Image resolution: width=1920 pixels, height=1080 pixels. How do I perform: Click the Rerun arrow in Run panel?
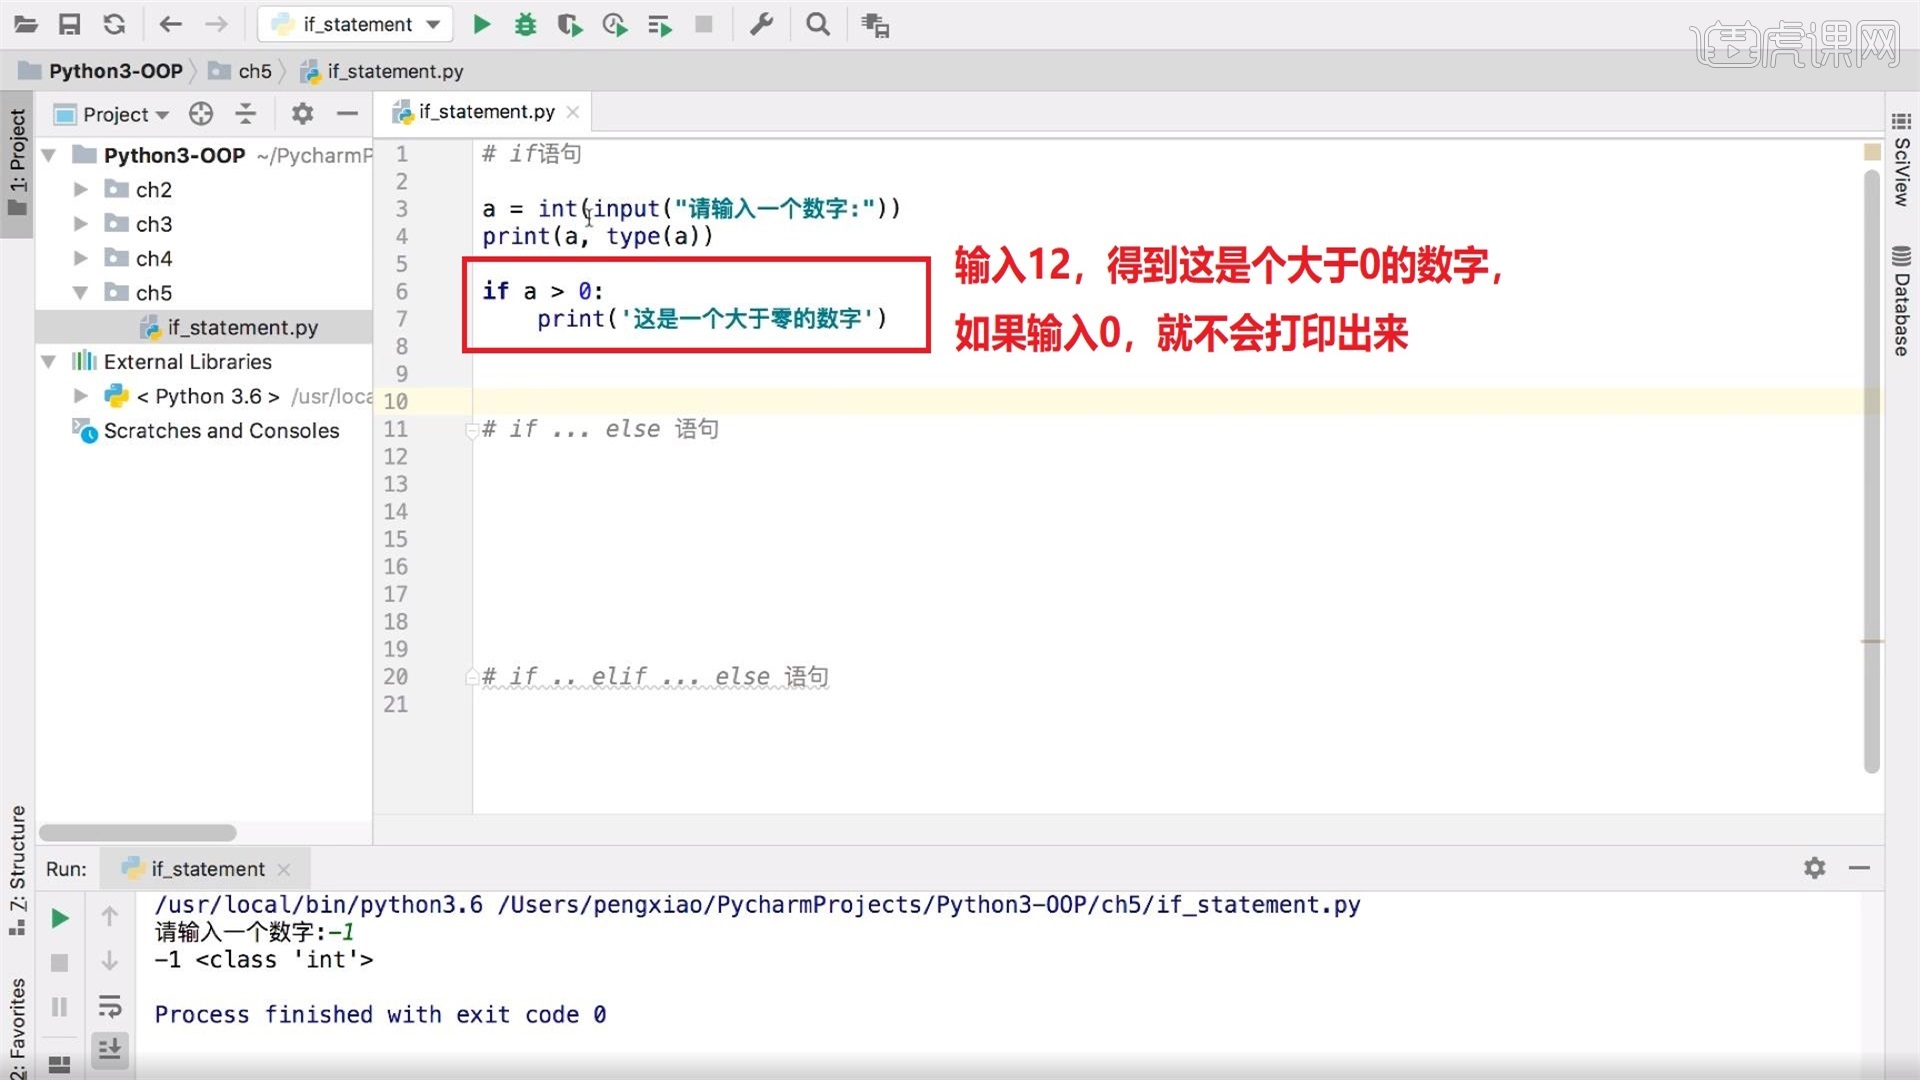(x=59, y=917)
